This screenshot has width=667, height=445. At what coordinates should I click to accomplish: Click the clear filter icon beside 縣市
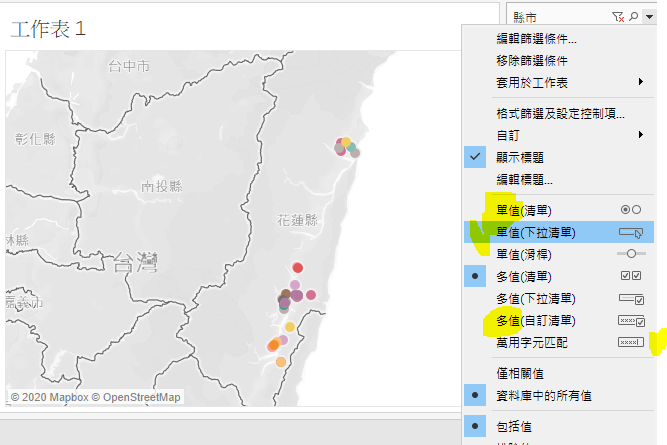pyautogui.click(x=618, y=17)
